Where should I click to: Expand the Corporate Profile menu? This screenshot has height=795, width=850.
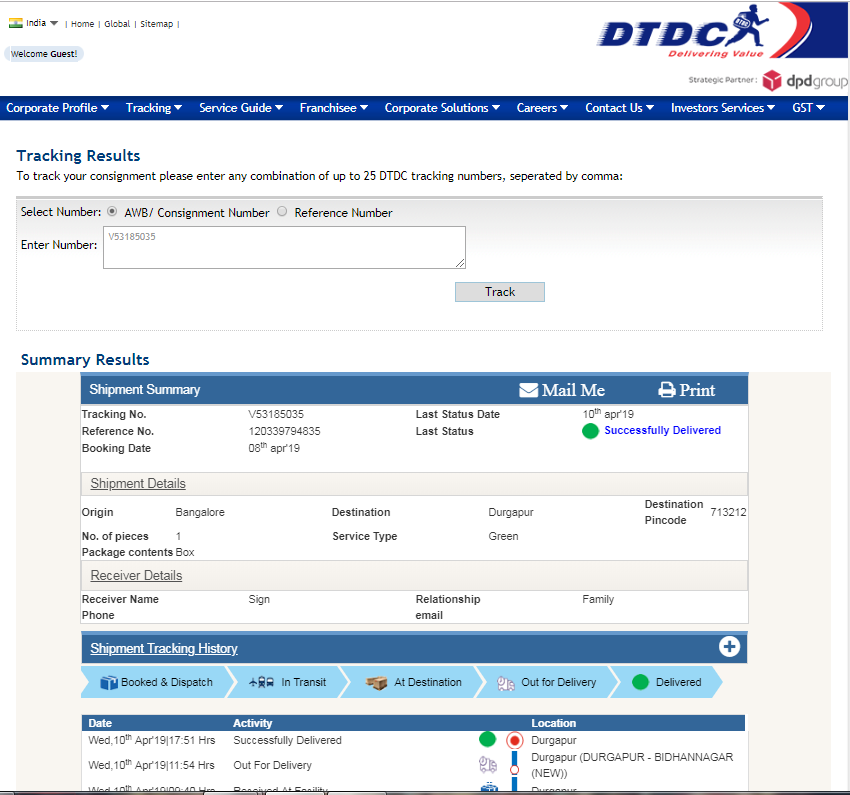57,108
